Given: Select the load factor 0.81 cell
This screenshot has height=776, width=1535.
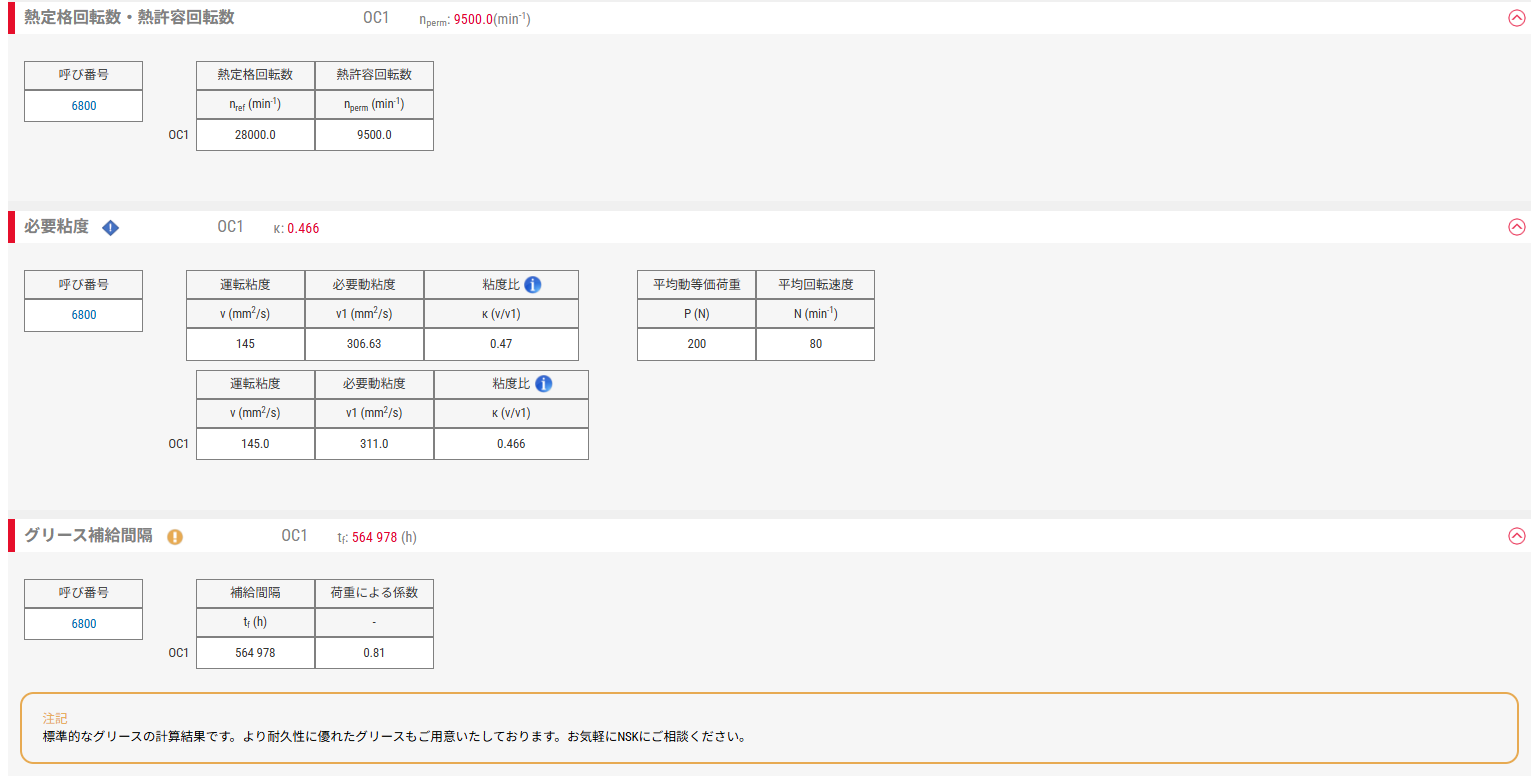Looking at the screenshot, I should pos(374,652).
